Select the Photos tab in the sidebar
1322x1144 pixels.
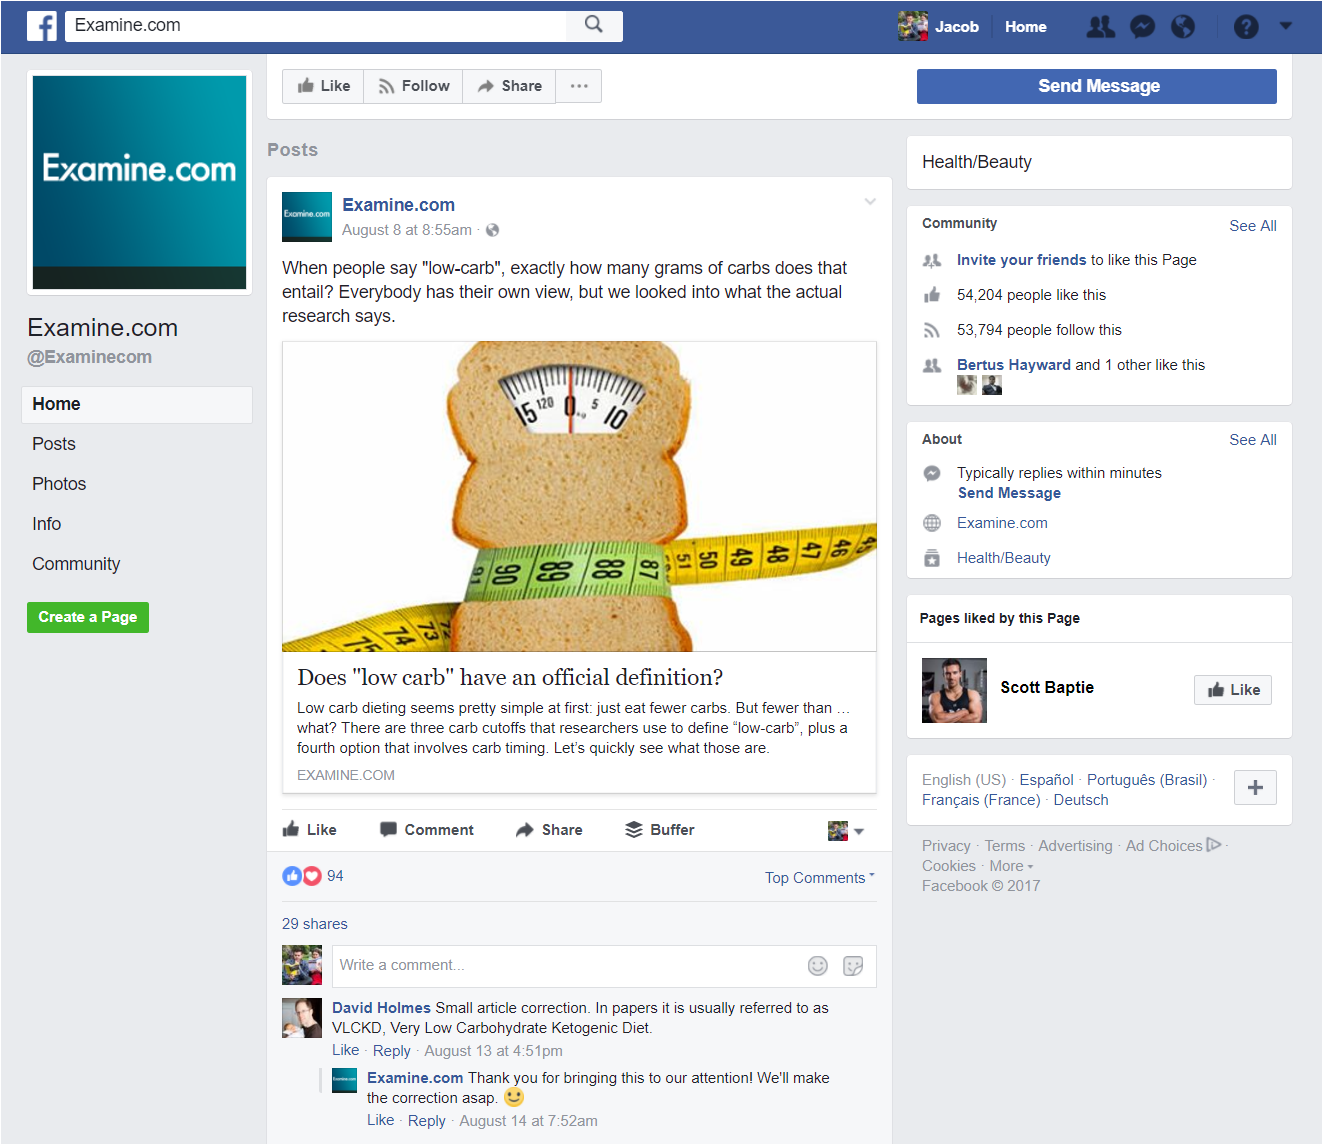point(59,484)
